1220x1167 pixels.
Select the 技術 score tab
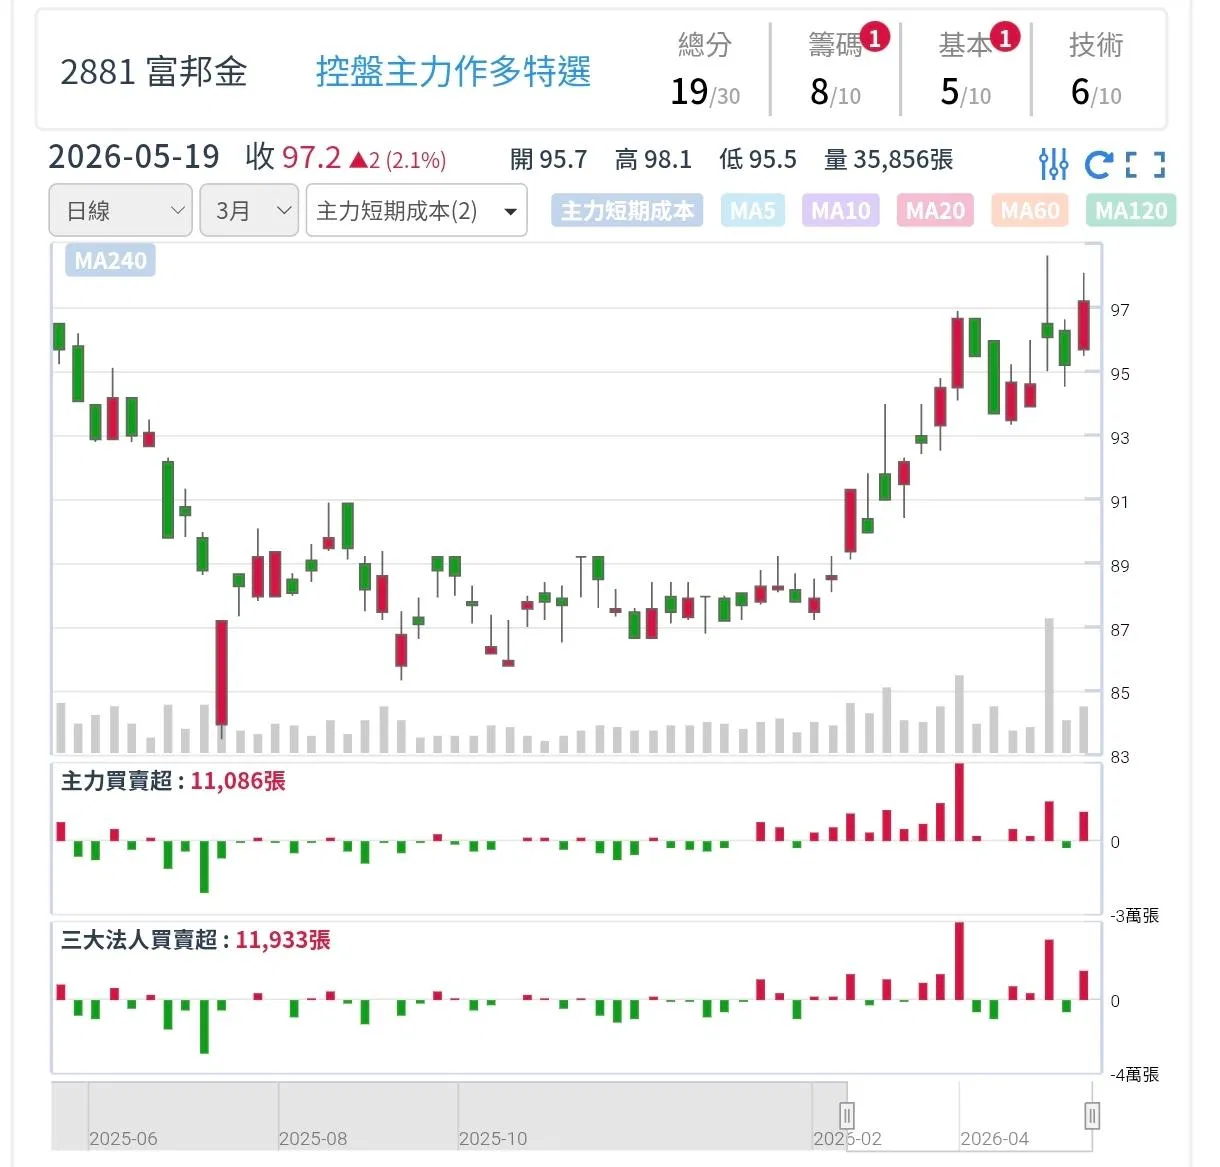click(1096, 70)
